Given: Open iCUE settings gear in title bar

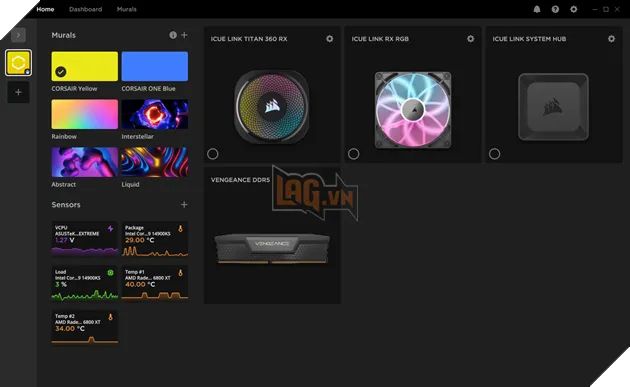Looking at the screenshot, I should (x=574, y=9).
